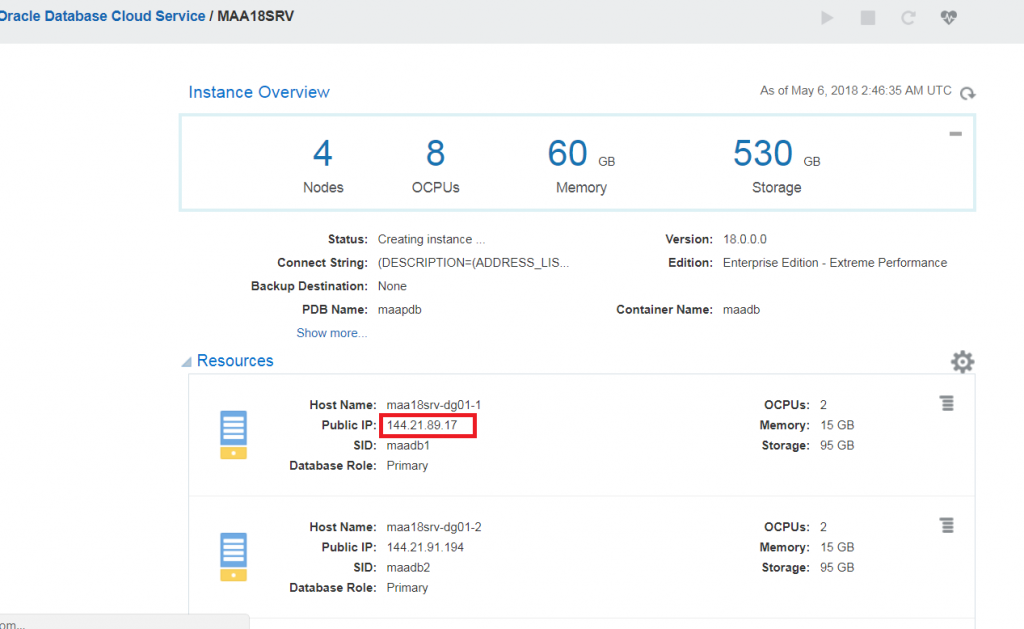1024x629 pixels.
Task: Click the Stop service square icon
Action: tap(868, 18)
